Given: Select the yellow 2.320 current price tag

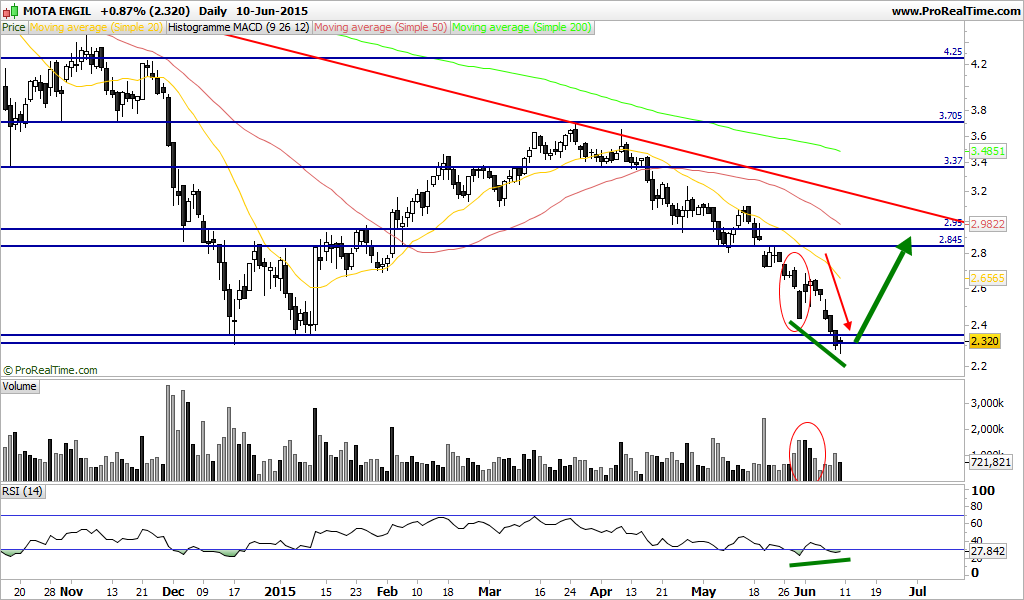Looking at the screenshot, I should (985, 341).
